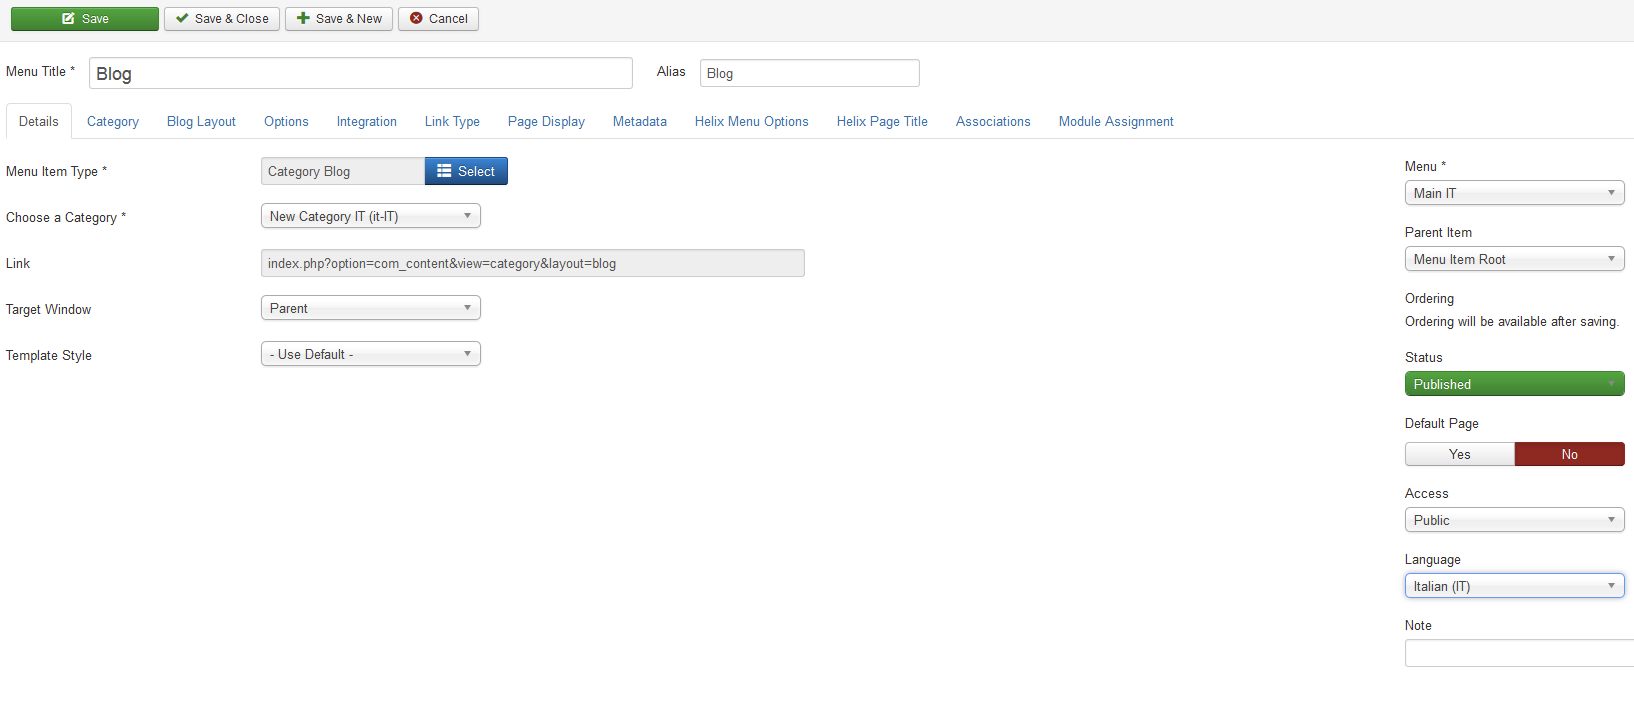Set Default Page to No
This screenshot has width=1634, height=701.
(x=1569, y=454)
